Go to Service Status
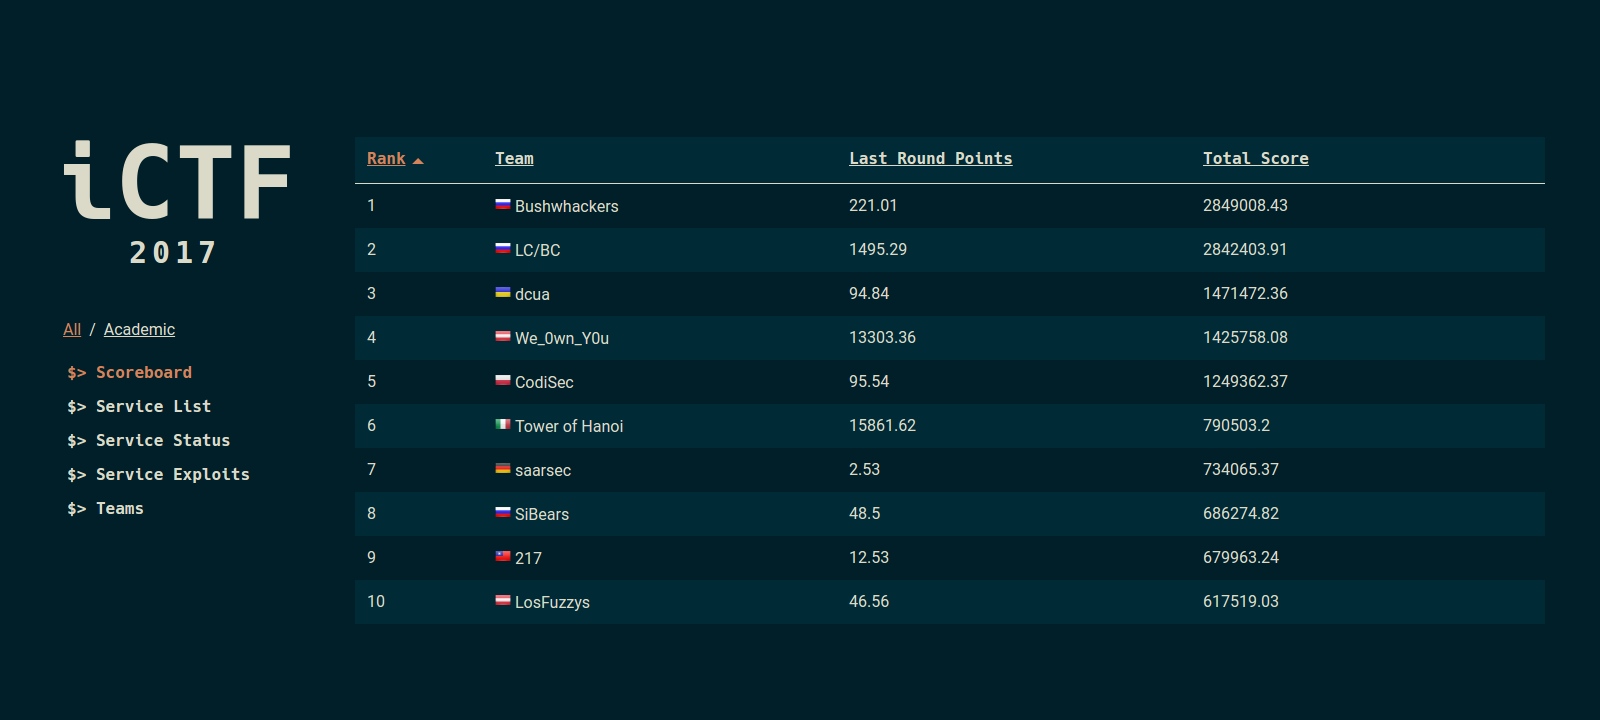1600x720 pixels. [148, 440]
